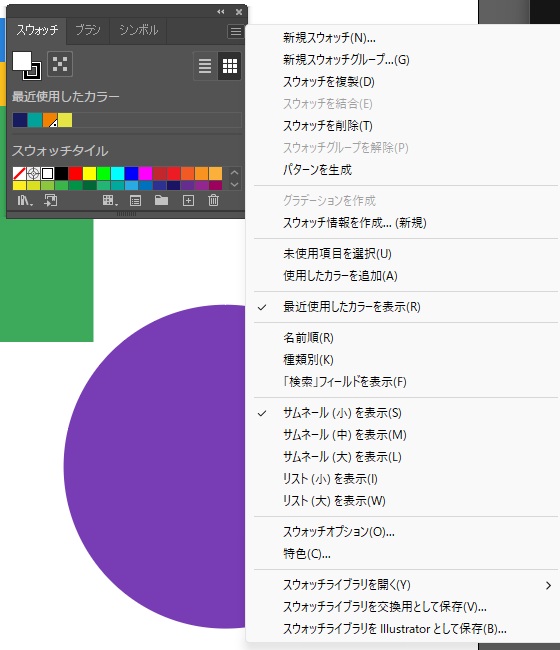Image resolution: width=560 pixels, height=650 pixels.
Task: Select the pure red swatch tile
Action: coord(75,173)
